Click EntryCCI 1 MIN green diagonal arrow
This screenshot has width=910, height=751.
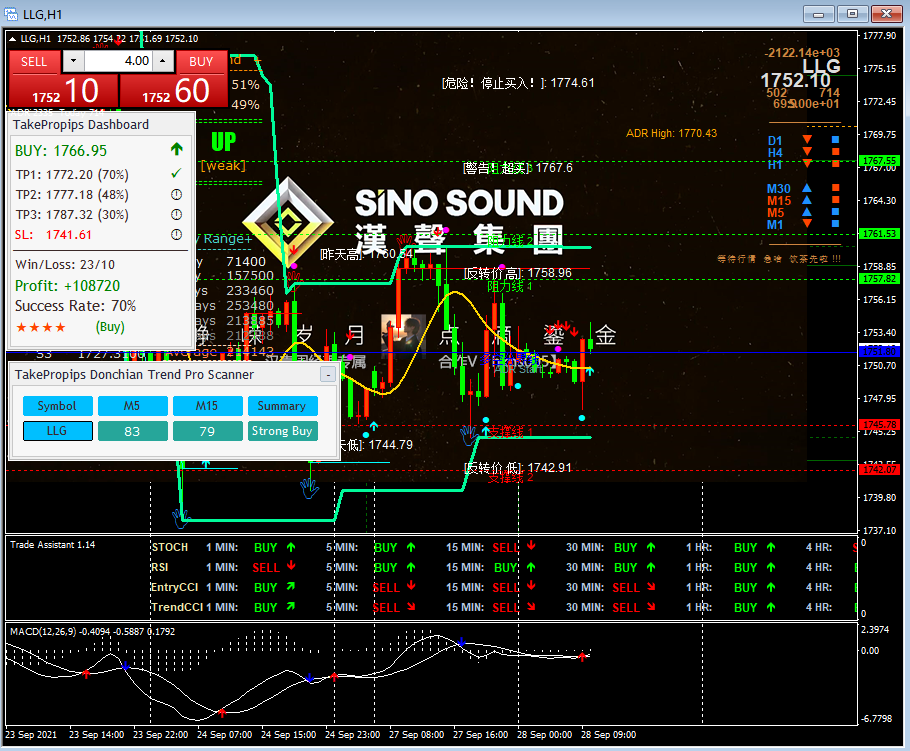pos(291,587)
